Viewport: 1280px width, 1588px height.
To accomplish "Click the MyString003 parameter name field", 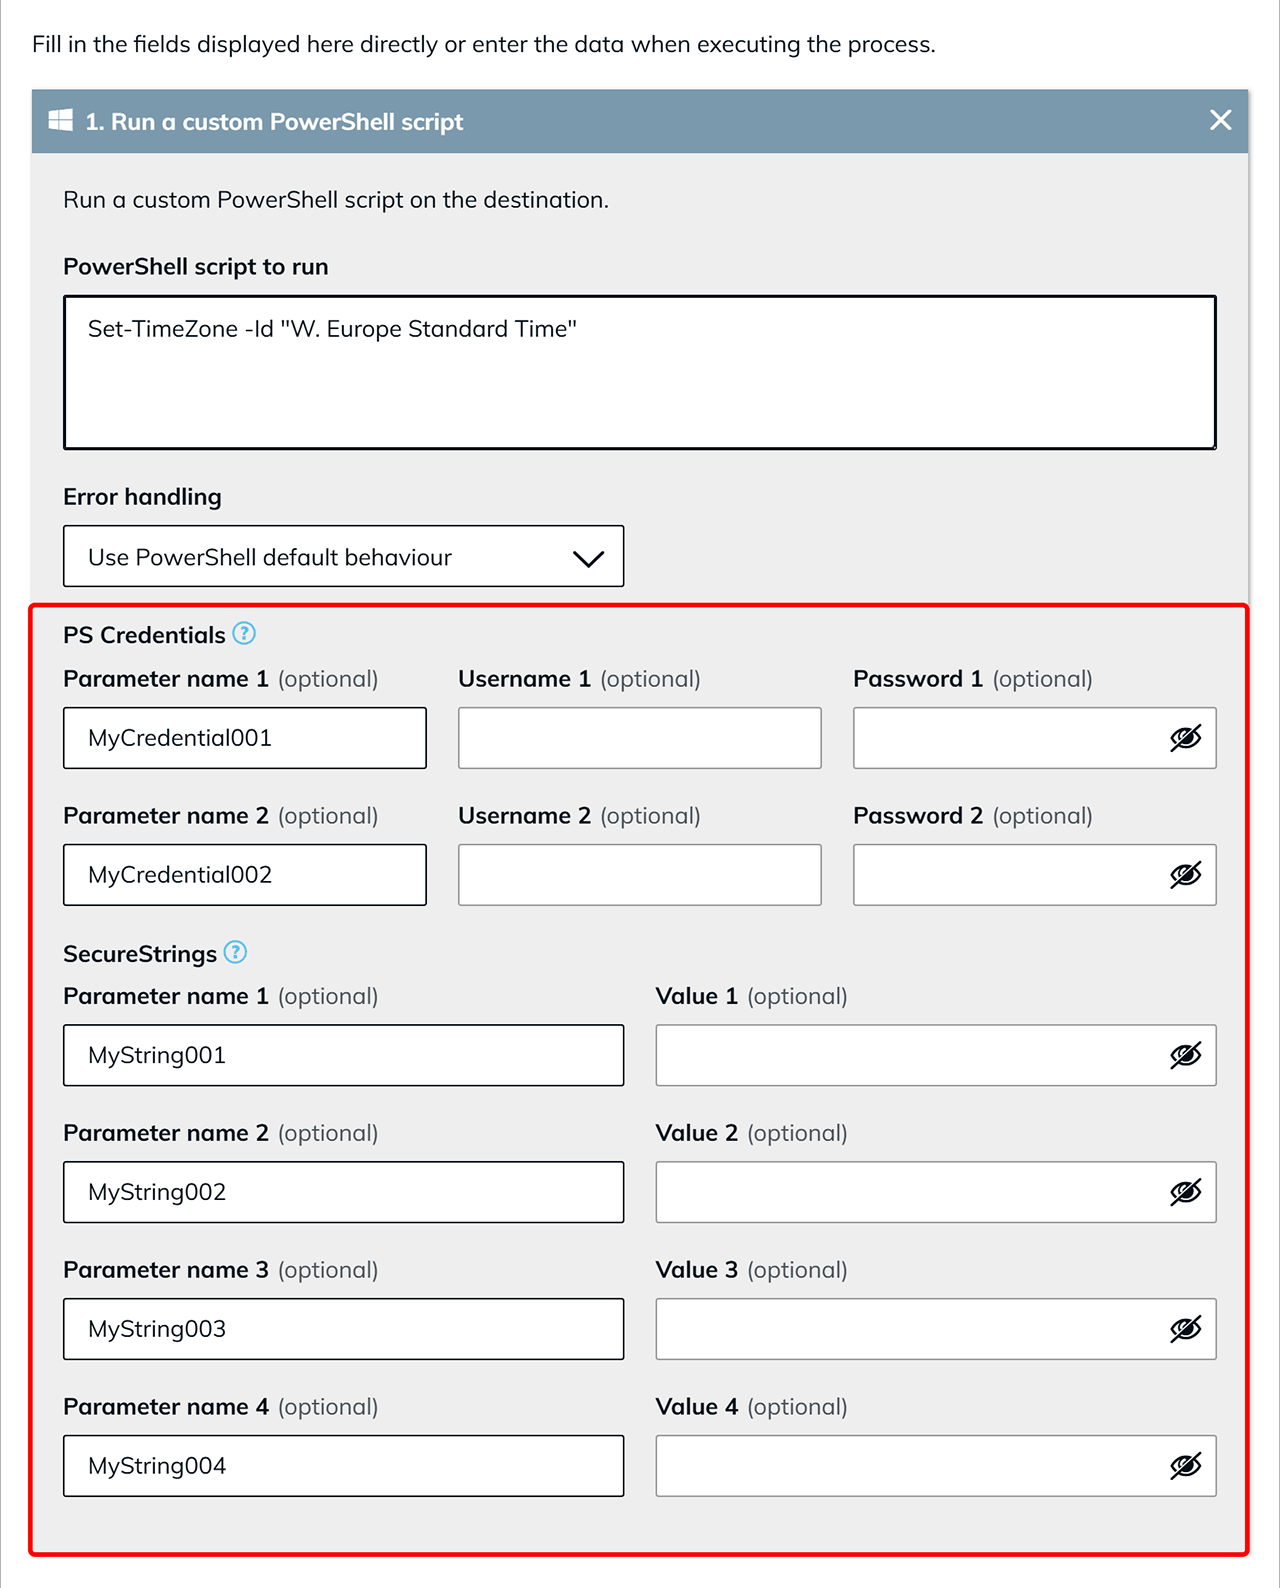I will [x=343, y=1329].
